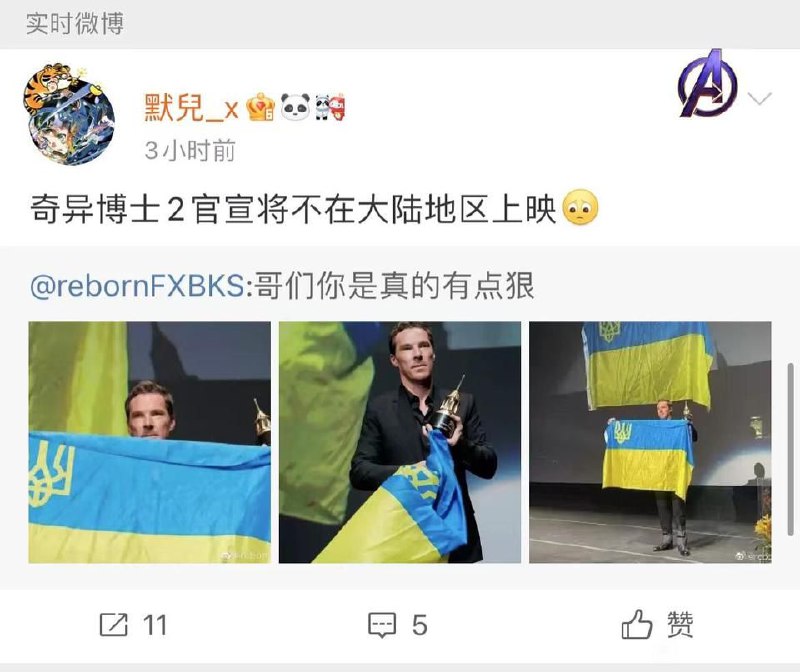The image size is (800, 672).
Task: Tap the username 默兒_x
Action: (x=192, y=108)
